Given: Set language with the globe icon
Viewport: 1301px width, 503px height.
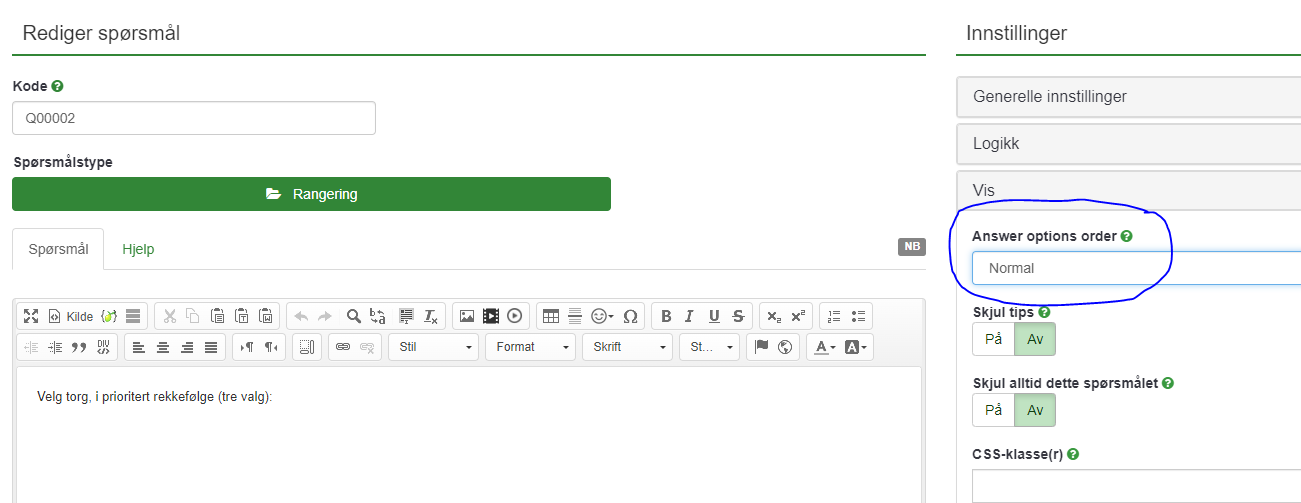Looking at the screenshot, I should click(785, 347).
